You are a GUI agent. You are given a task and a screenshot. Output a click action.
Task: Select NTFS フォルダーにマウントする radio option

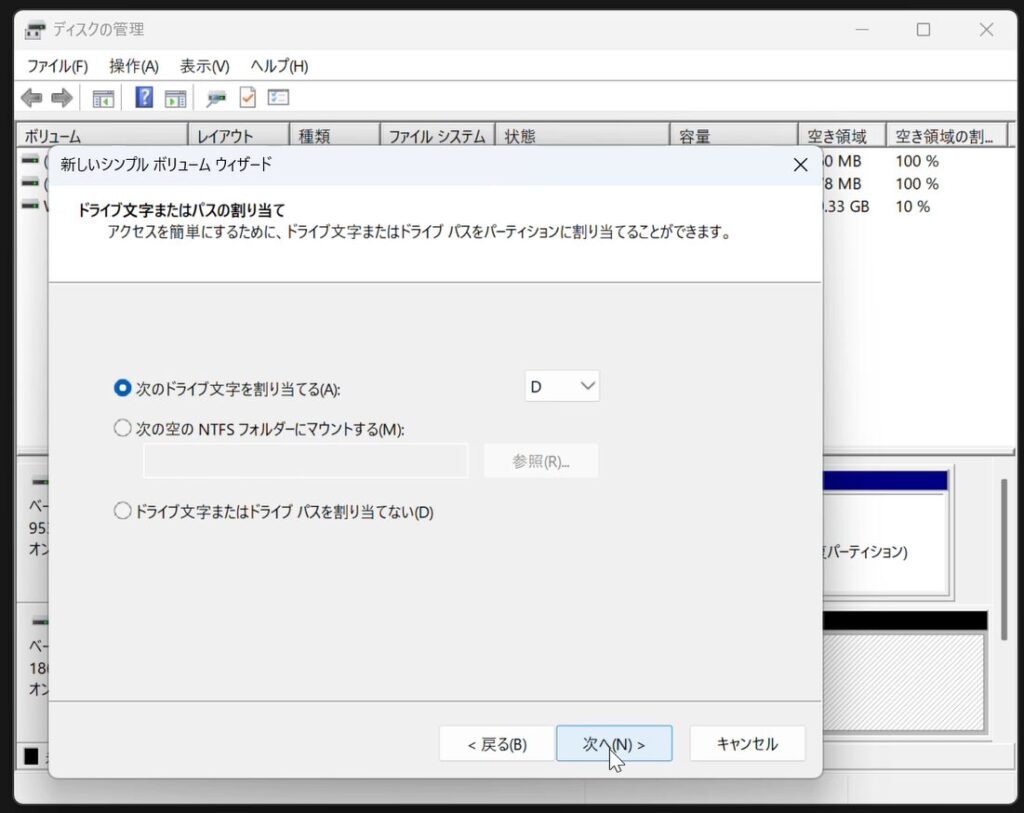[123, 429]
